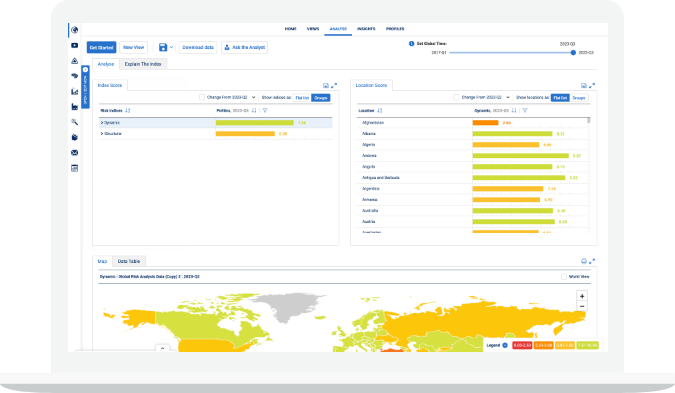Viewport: 675px width, 393px height.
Task: Switch to the Data Table tab
Action: tap(129, 261)
